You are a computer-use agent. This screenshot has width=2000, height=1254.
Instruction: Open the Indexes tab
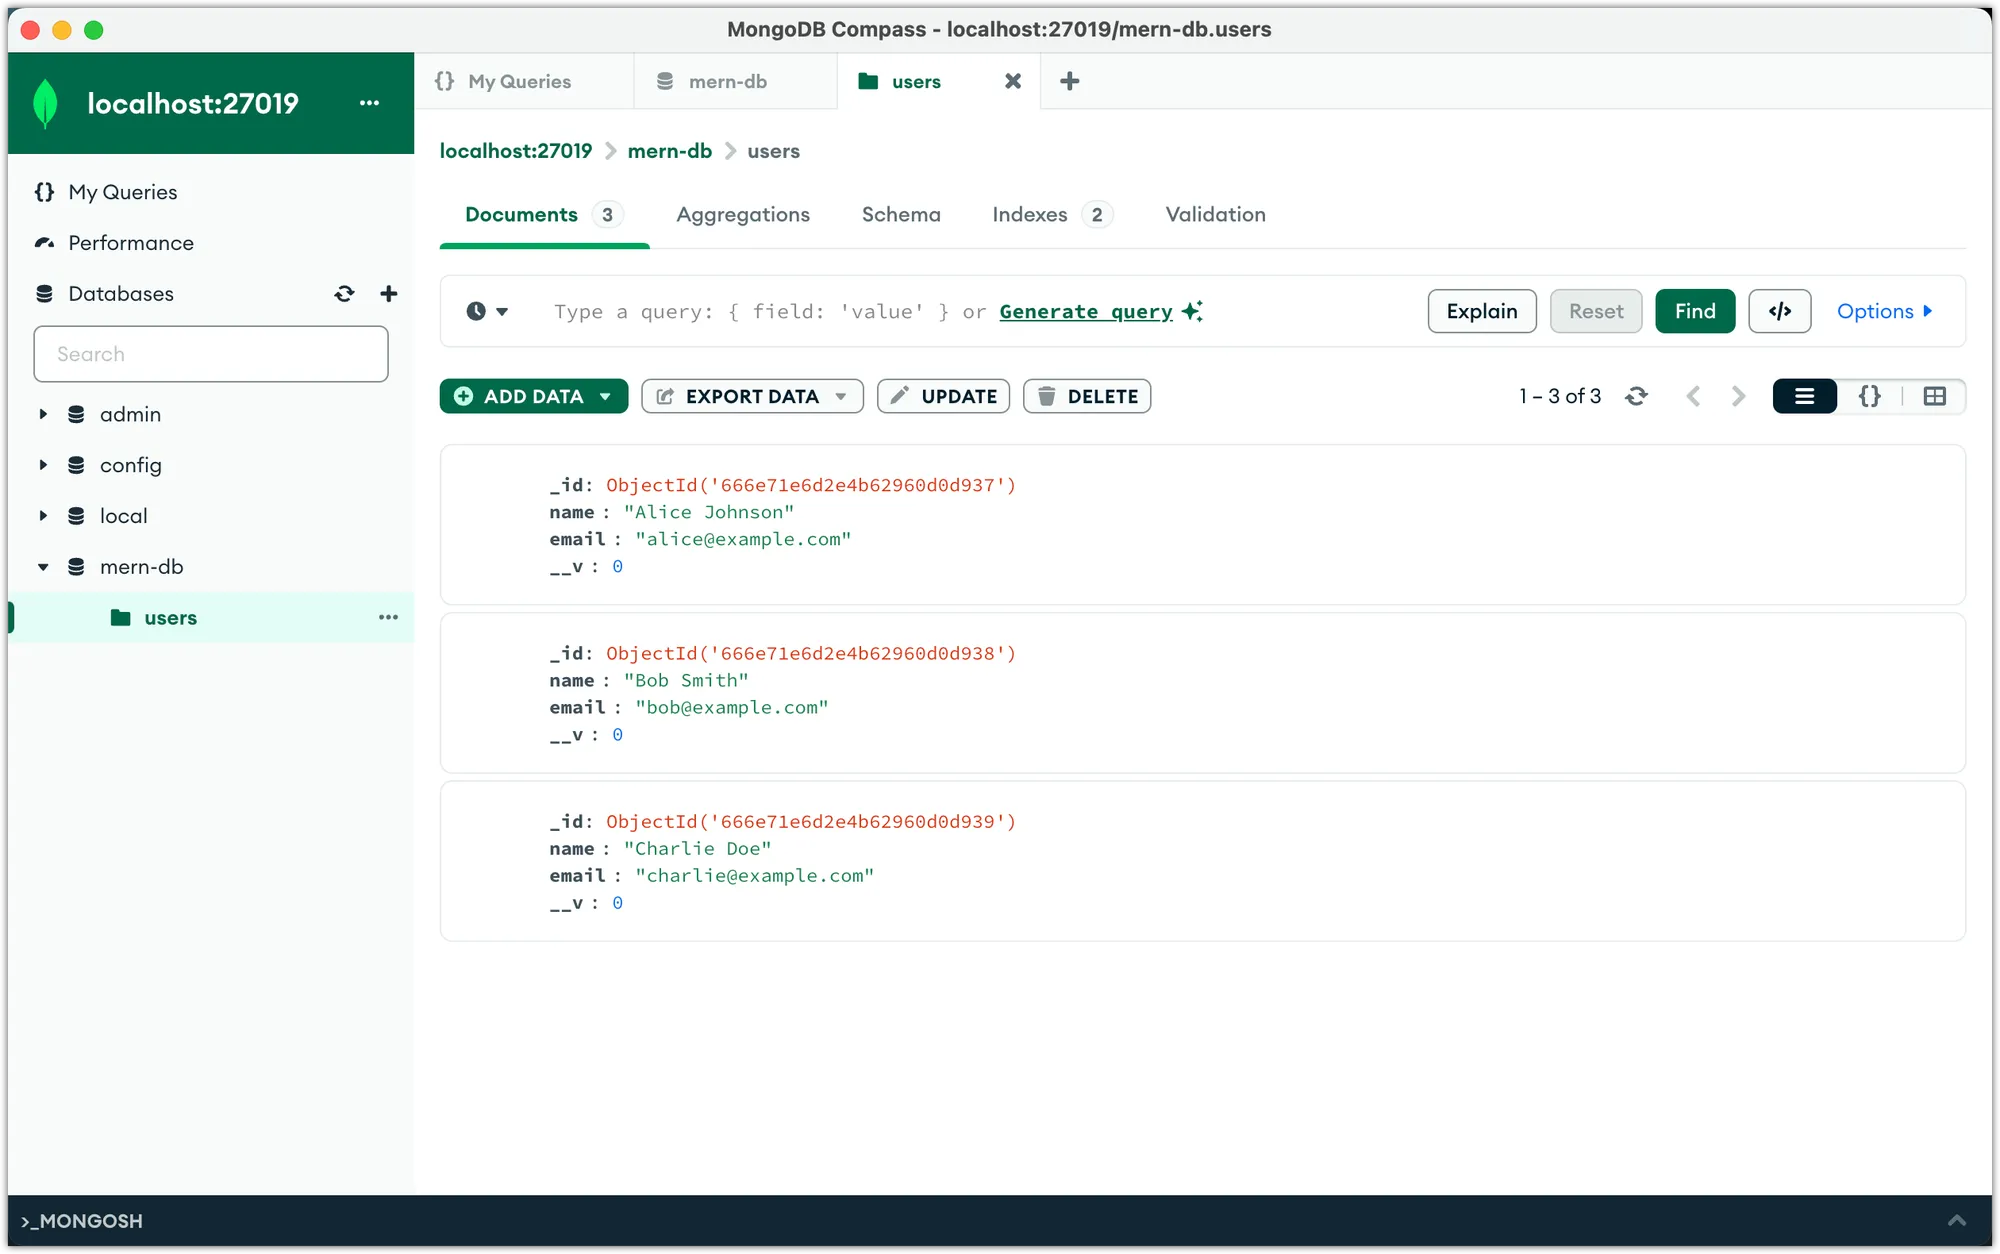(x=1051, y=214)
